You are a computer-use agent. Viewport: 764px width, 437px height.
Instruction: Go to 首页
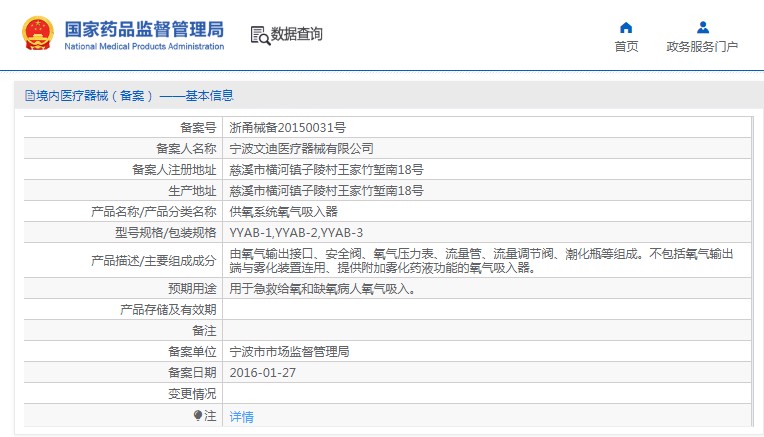tap(626, 46)
